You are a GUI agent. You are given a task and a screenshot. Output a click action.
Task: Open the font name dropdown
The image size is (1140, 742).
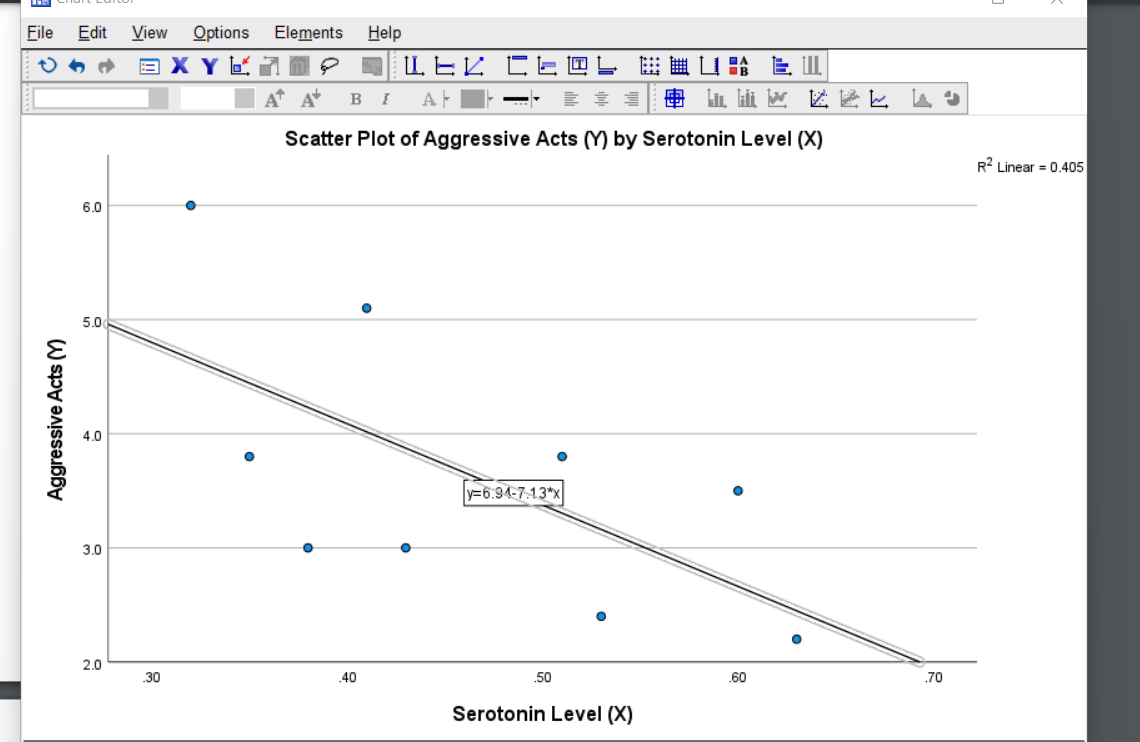158,98
